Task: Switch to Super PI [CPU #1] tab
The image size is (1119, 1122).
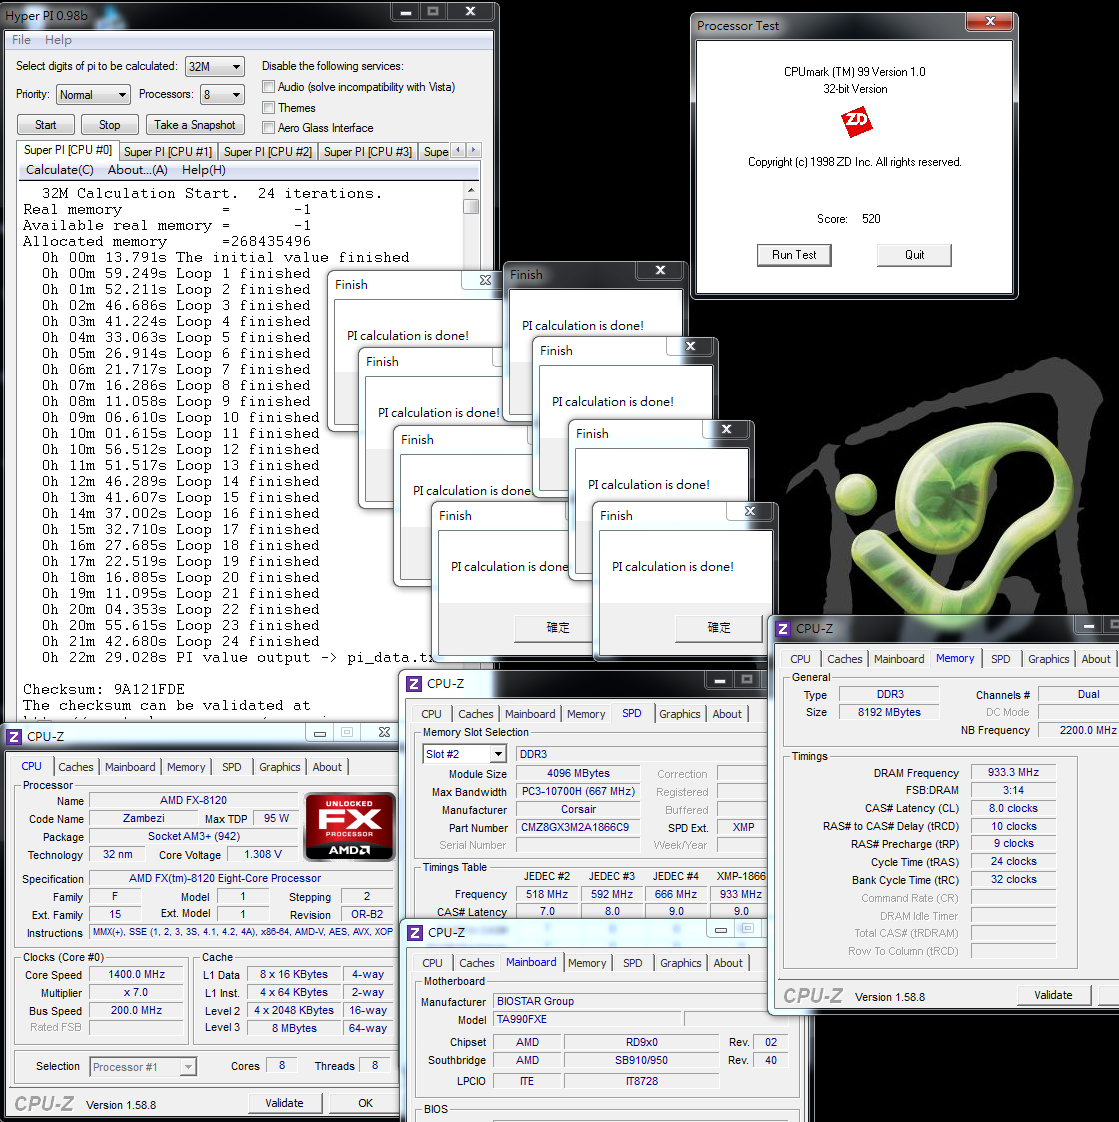Action: (x=168, y=152)
